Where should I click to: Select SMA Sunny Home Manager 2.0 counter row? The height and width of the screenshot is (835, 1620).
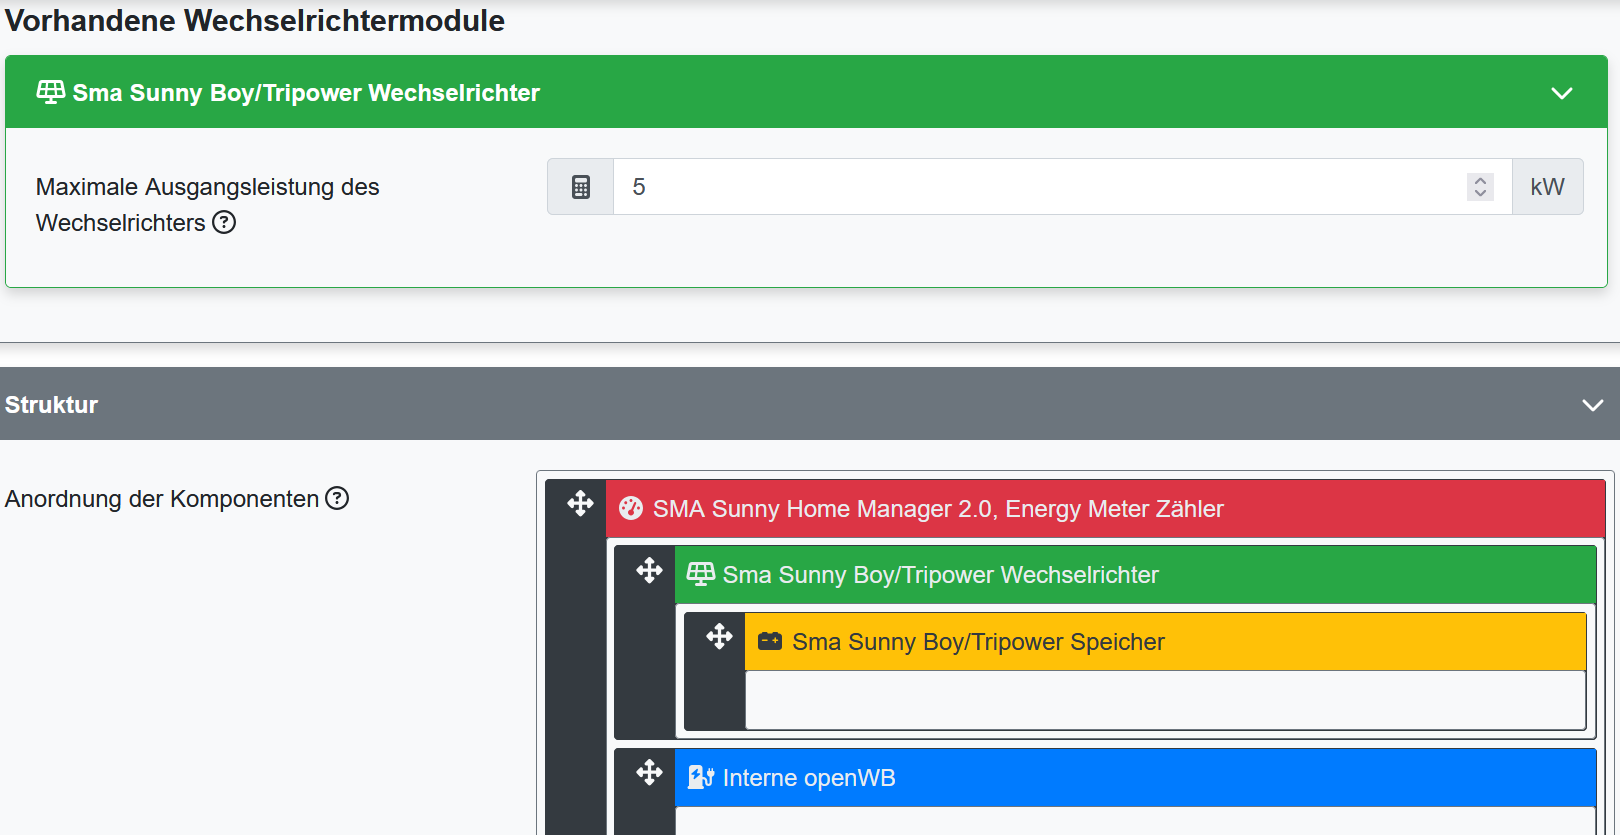1105,509
